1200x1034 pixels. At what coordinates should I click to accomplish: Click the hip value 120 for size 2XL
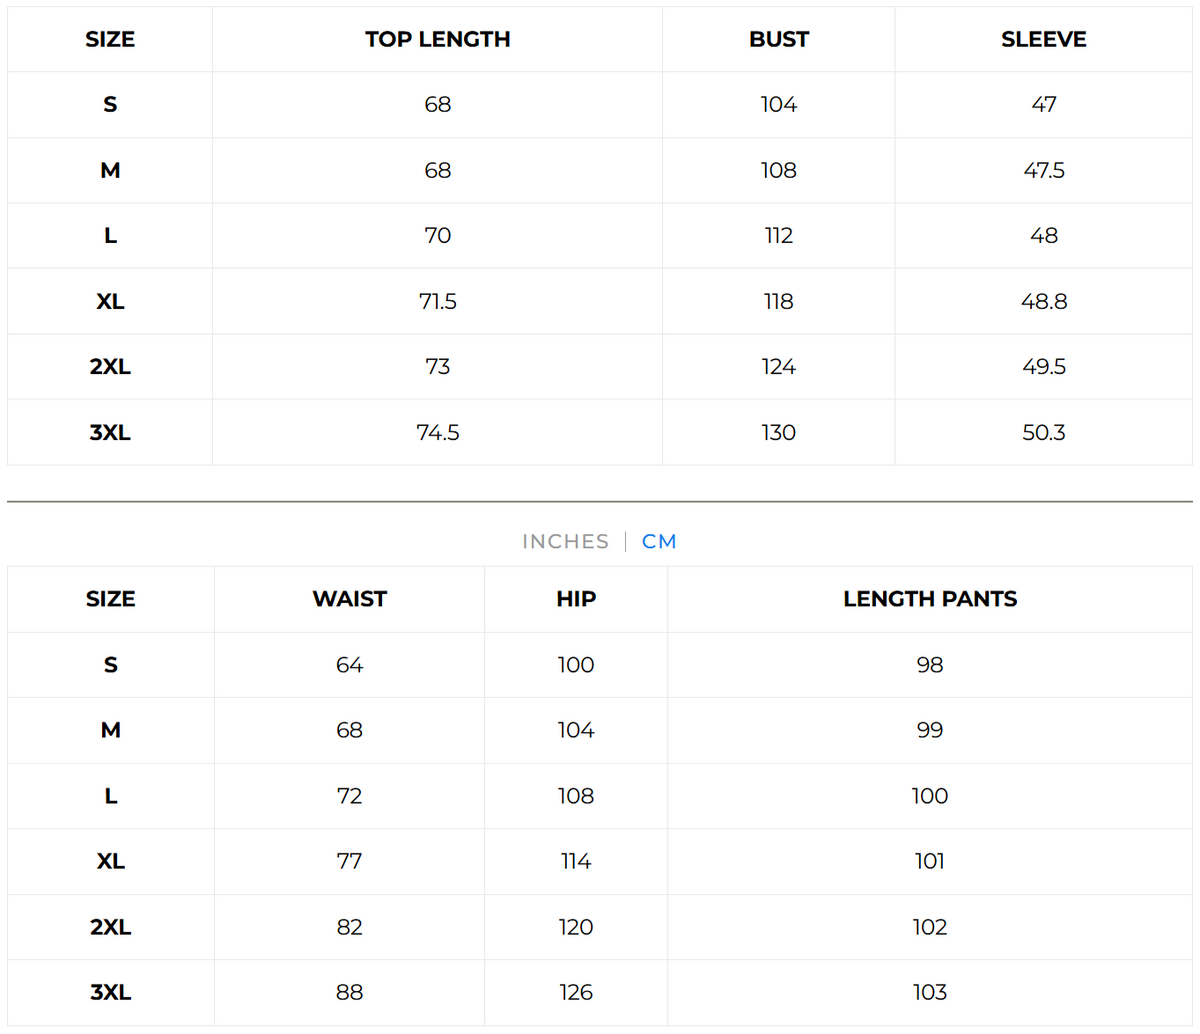(x=575, y=927)
